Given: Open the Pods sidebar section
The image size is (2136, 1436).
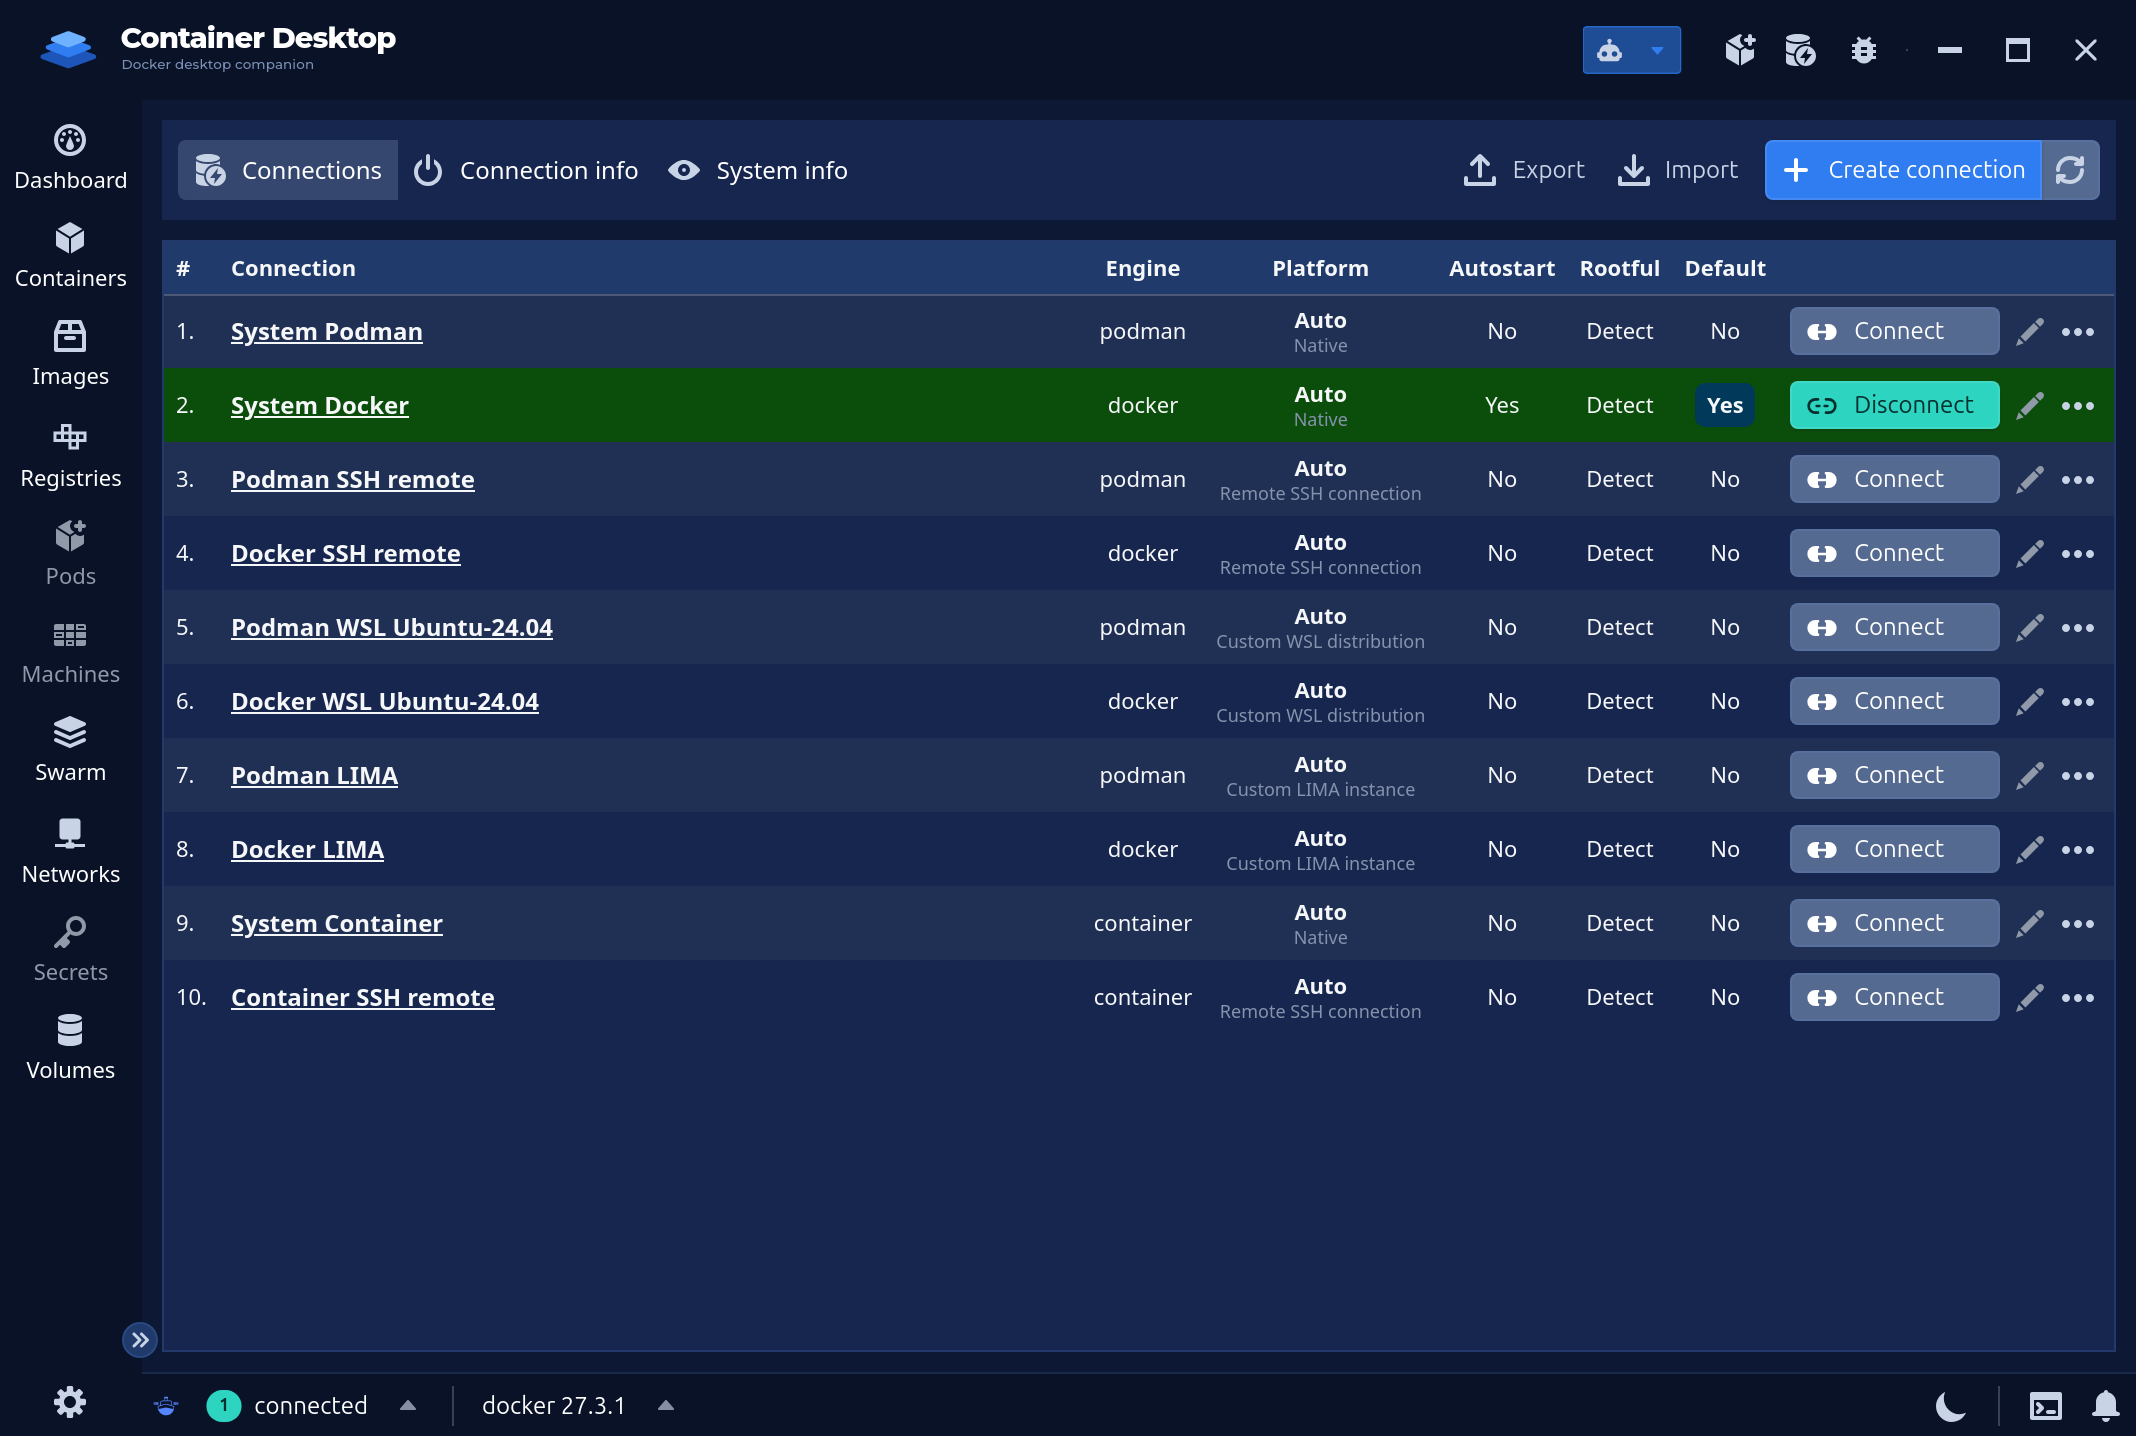Looking at the screenshot, I should [70, 553].
